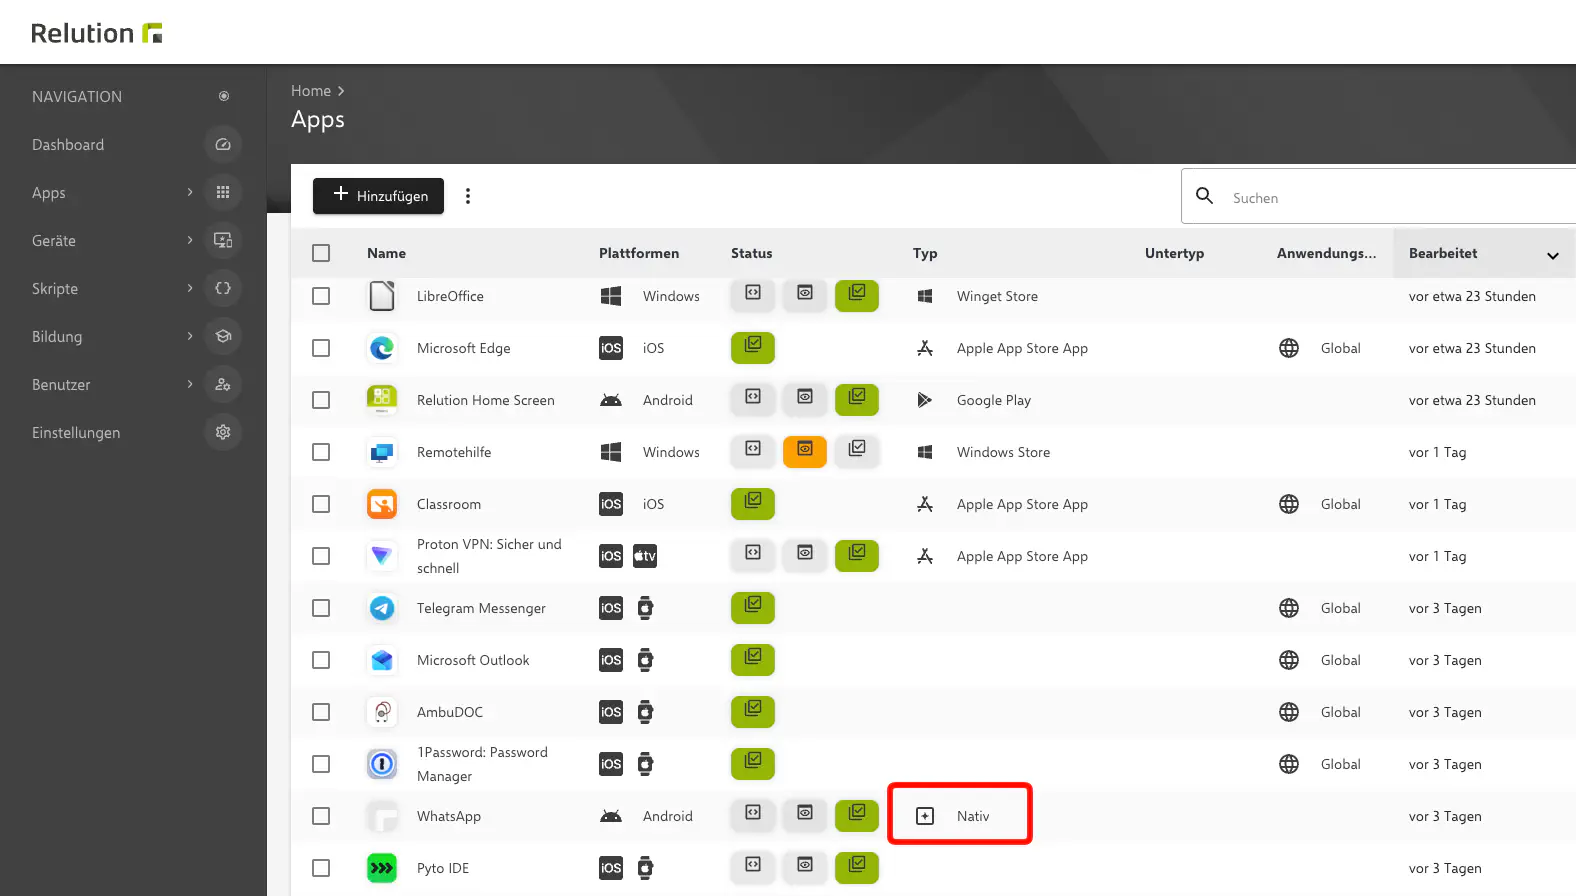This screenshot has height=896, width=1576.
Task: Tick the Telegram Messenger checkbox
Action: pyautogui.click(x=321, y=608)
